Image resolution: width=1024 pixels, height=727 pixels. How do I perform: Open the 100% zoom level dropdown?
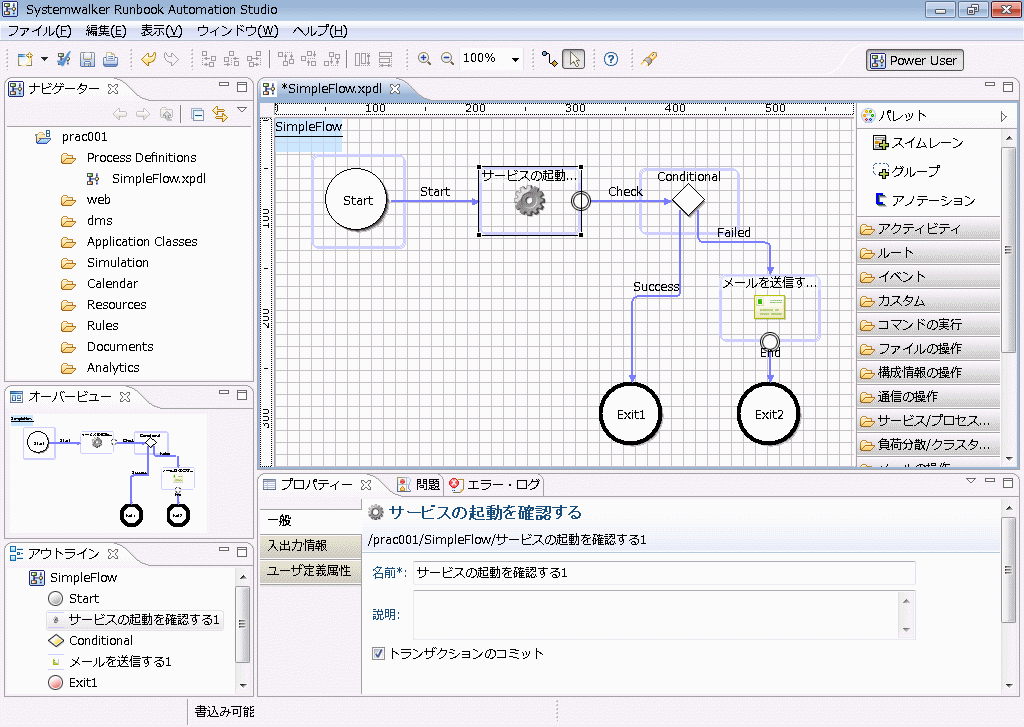click(x=515, y=59)
